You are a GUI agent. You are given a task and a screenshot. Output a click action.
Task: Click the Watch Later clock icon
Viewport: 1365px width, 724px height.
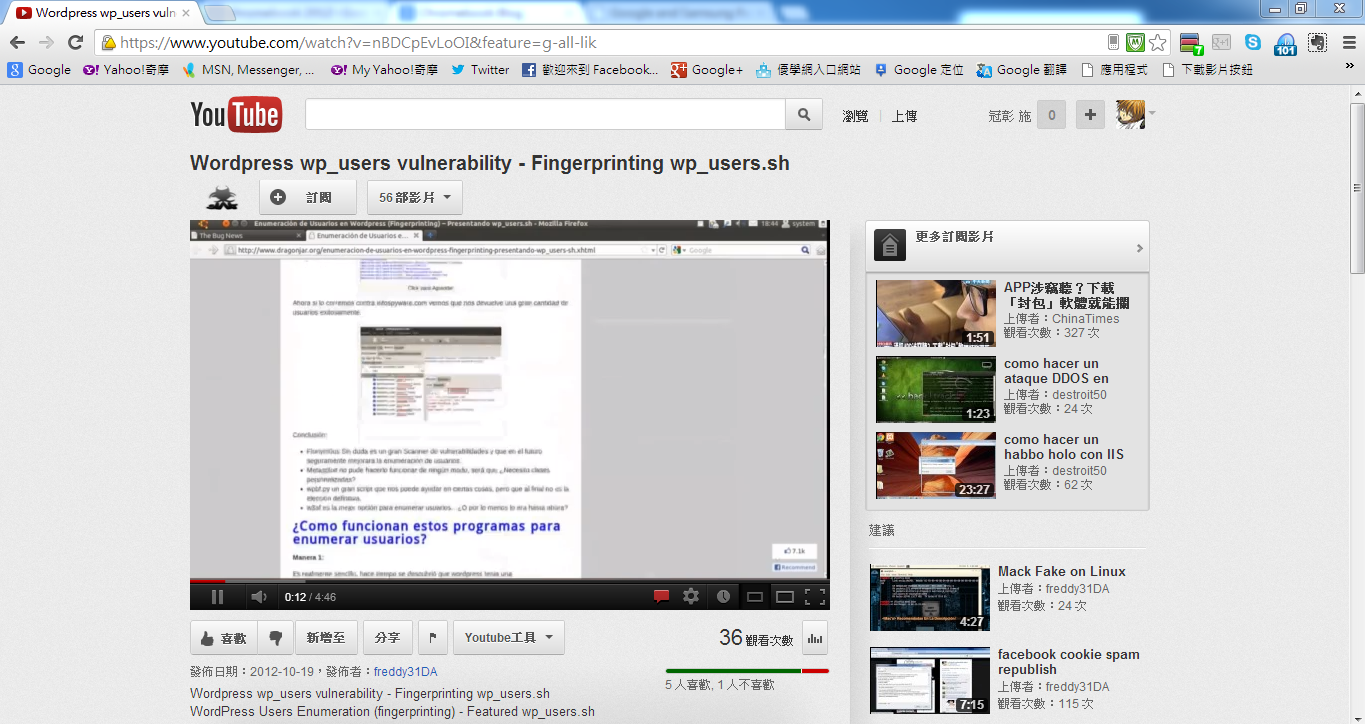[723, 597]
